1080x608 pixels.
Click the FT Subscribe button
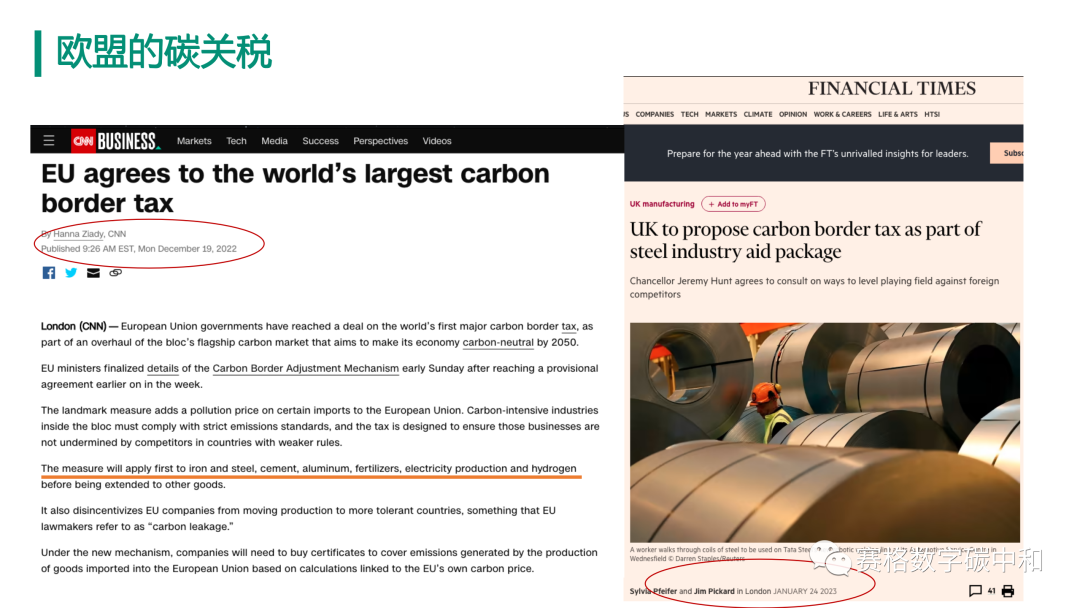point(1006,153)
